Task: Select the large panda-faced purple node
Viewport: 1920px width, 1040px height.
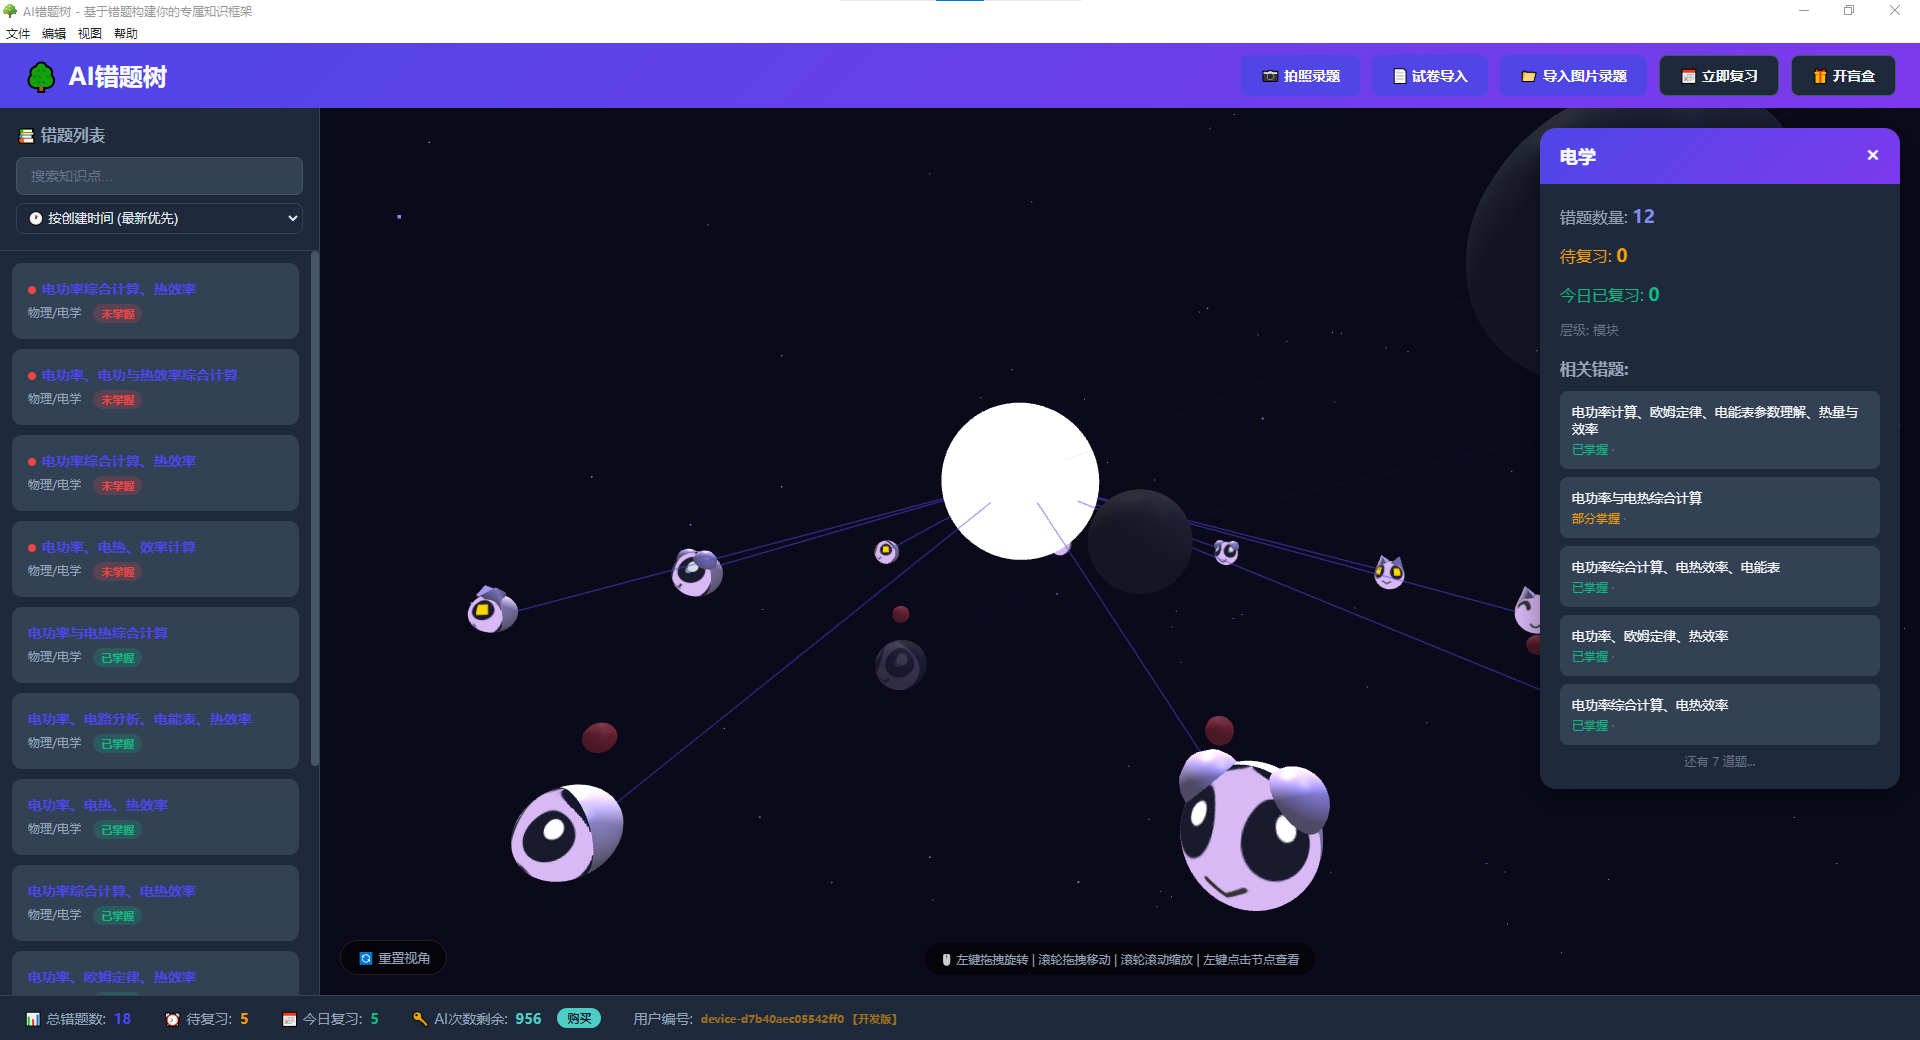Action: pos(1252,830)
